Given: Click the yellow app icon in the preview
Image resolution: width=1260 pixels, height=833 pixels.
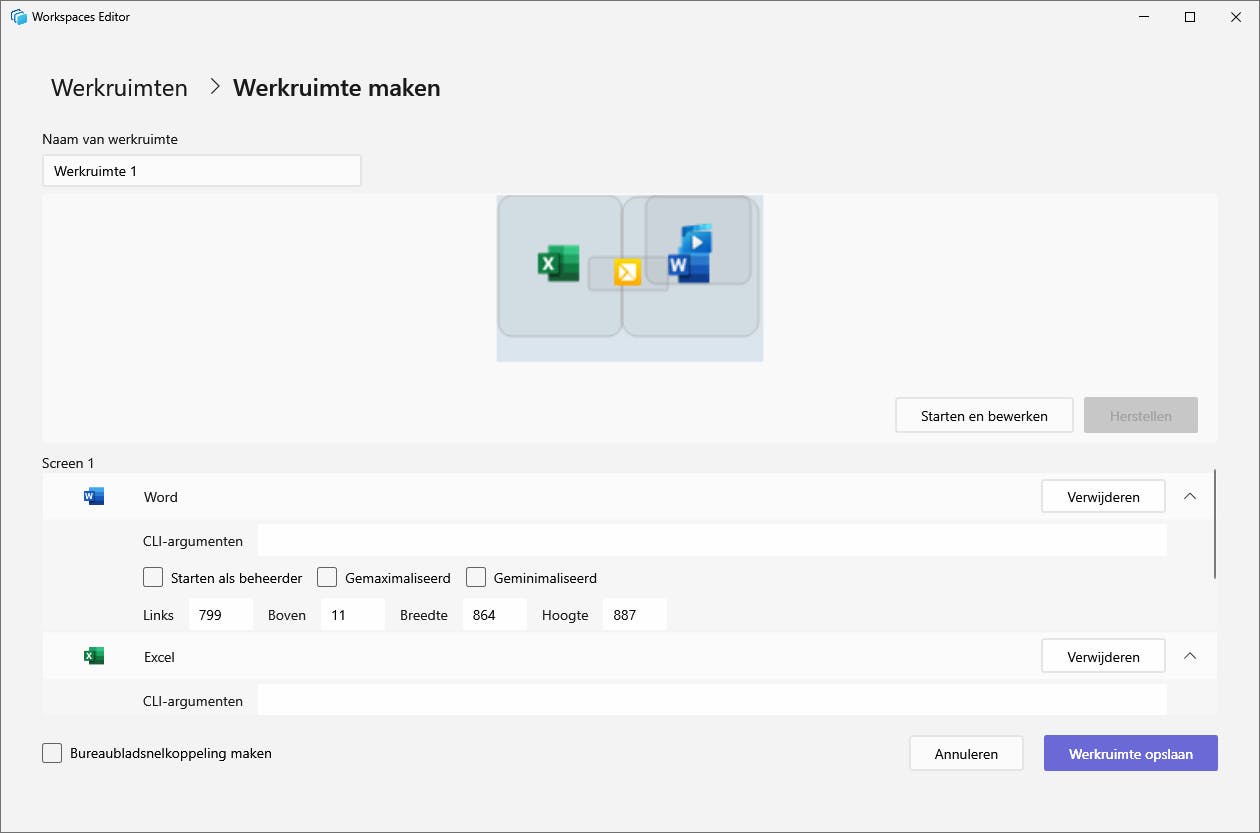Looking at the screenshot, I should pos(627,272).
